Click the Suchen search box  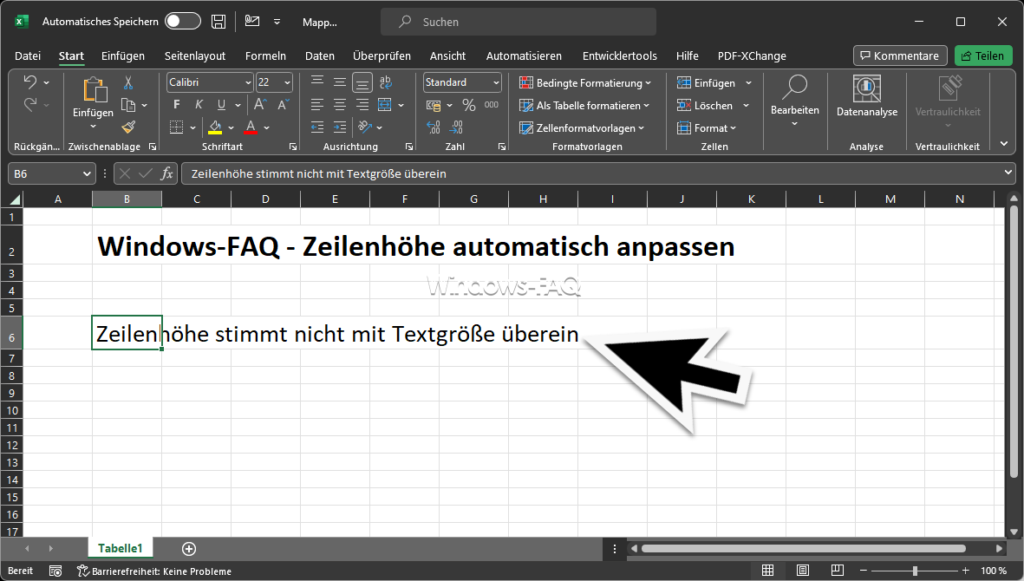click(x=519, y=22)
